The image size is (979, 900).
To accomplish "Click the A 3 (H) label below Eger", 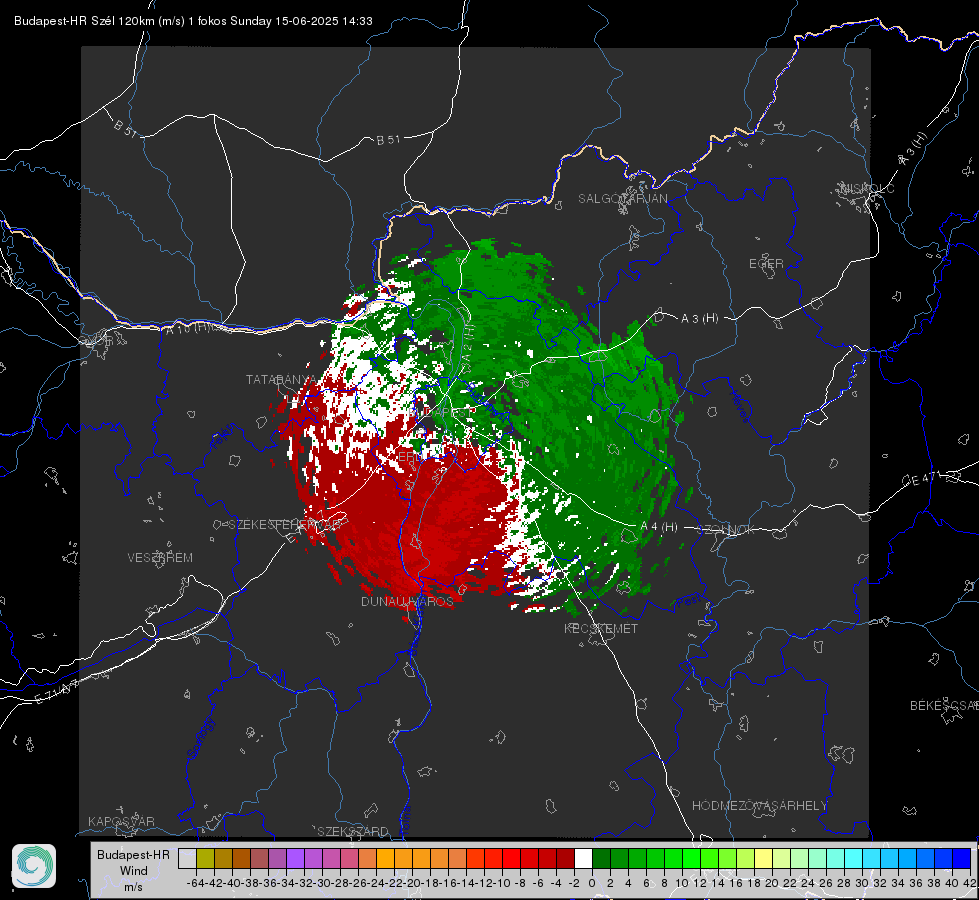I will (x=699, y=318).
